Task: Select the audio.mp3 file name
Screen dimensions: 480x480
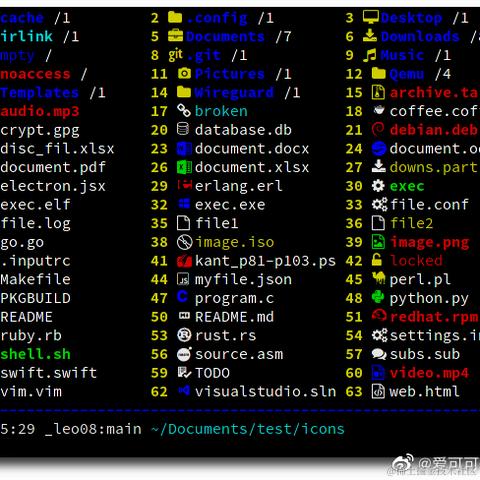Action: (39, 112)
